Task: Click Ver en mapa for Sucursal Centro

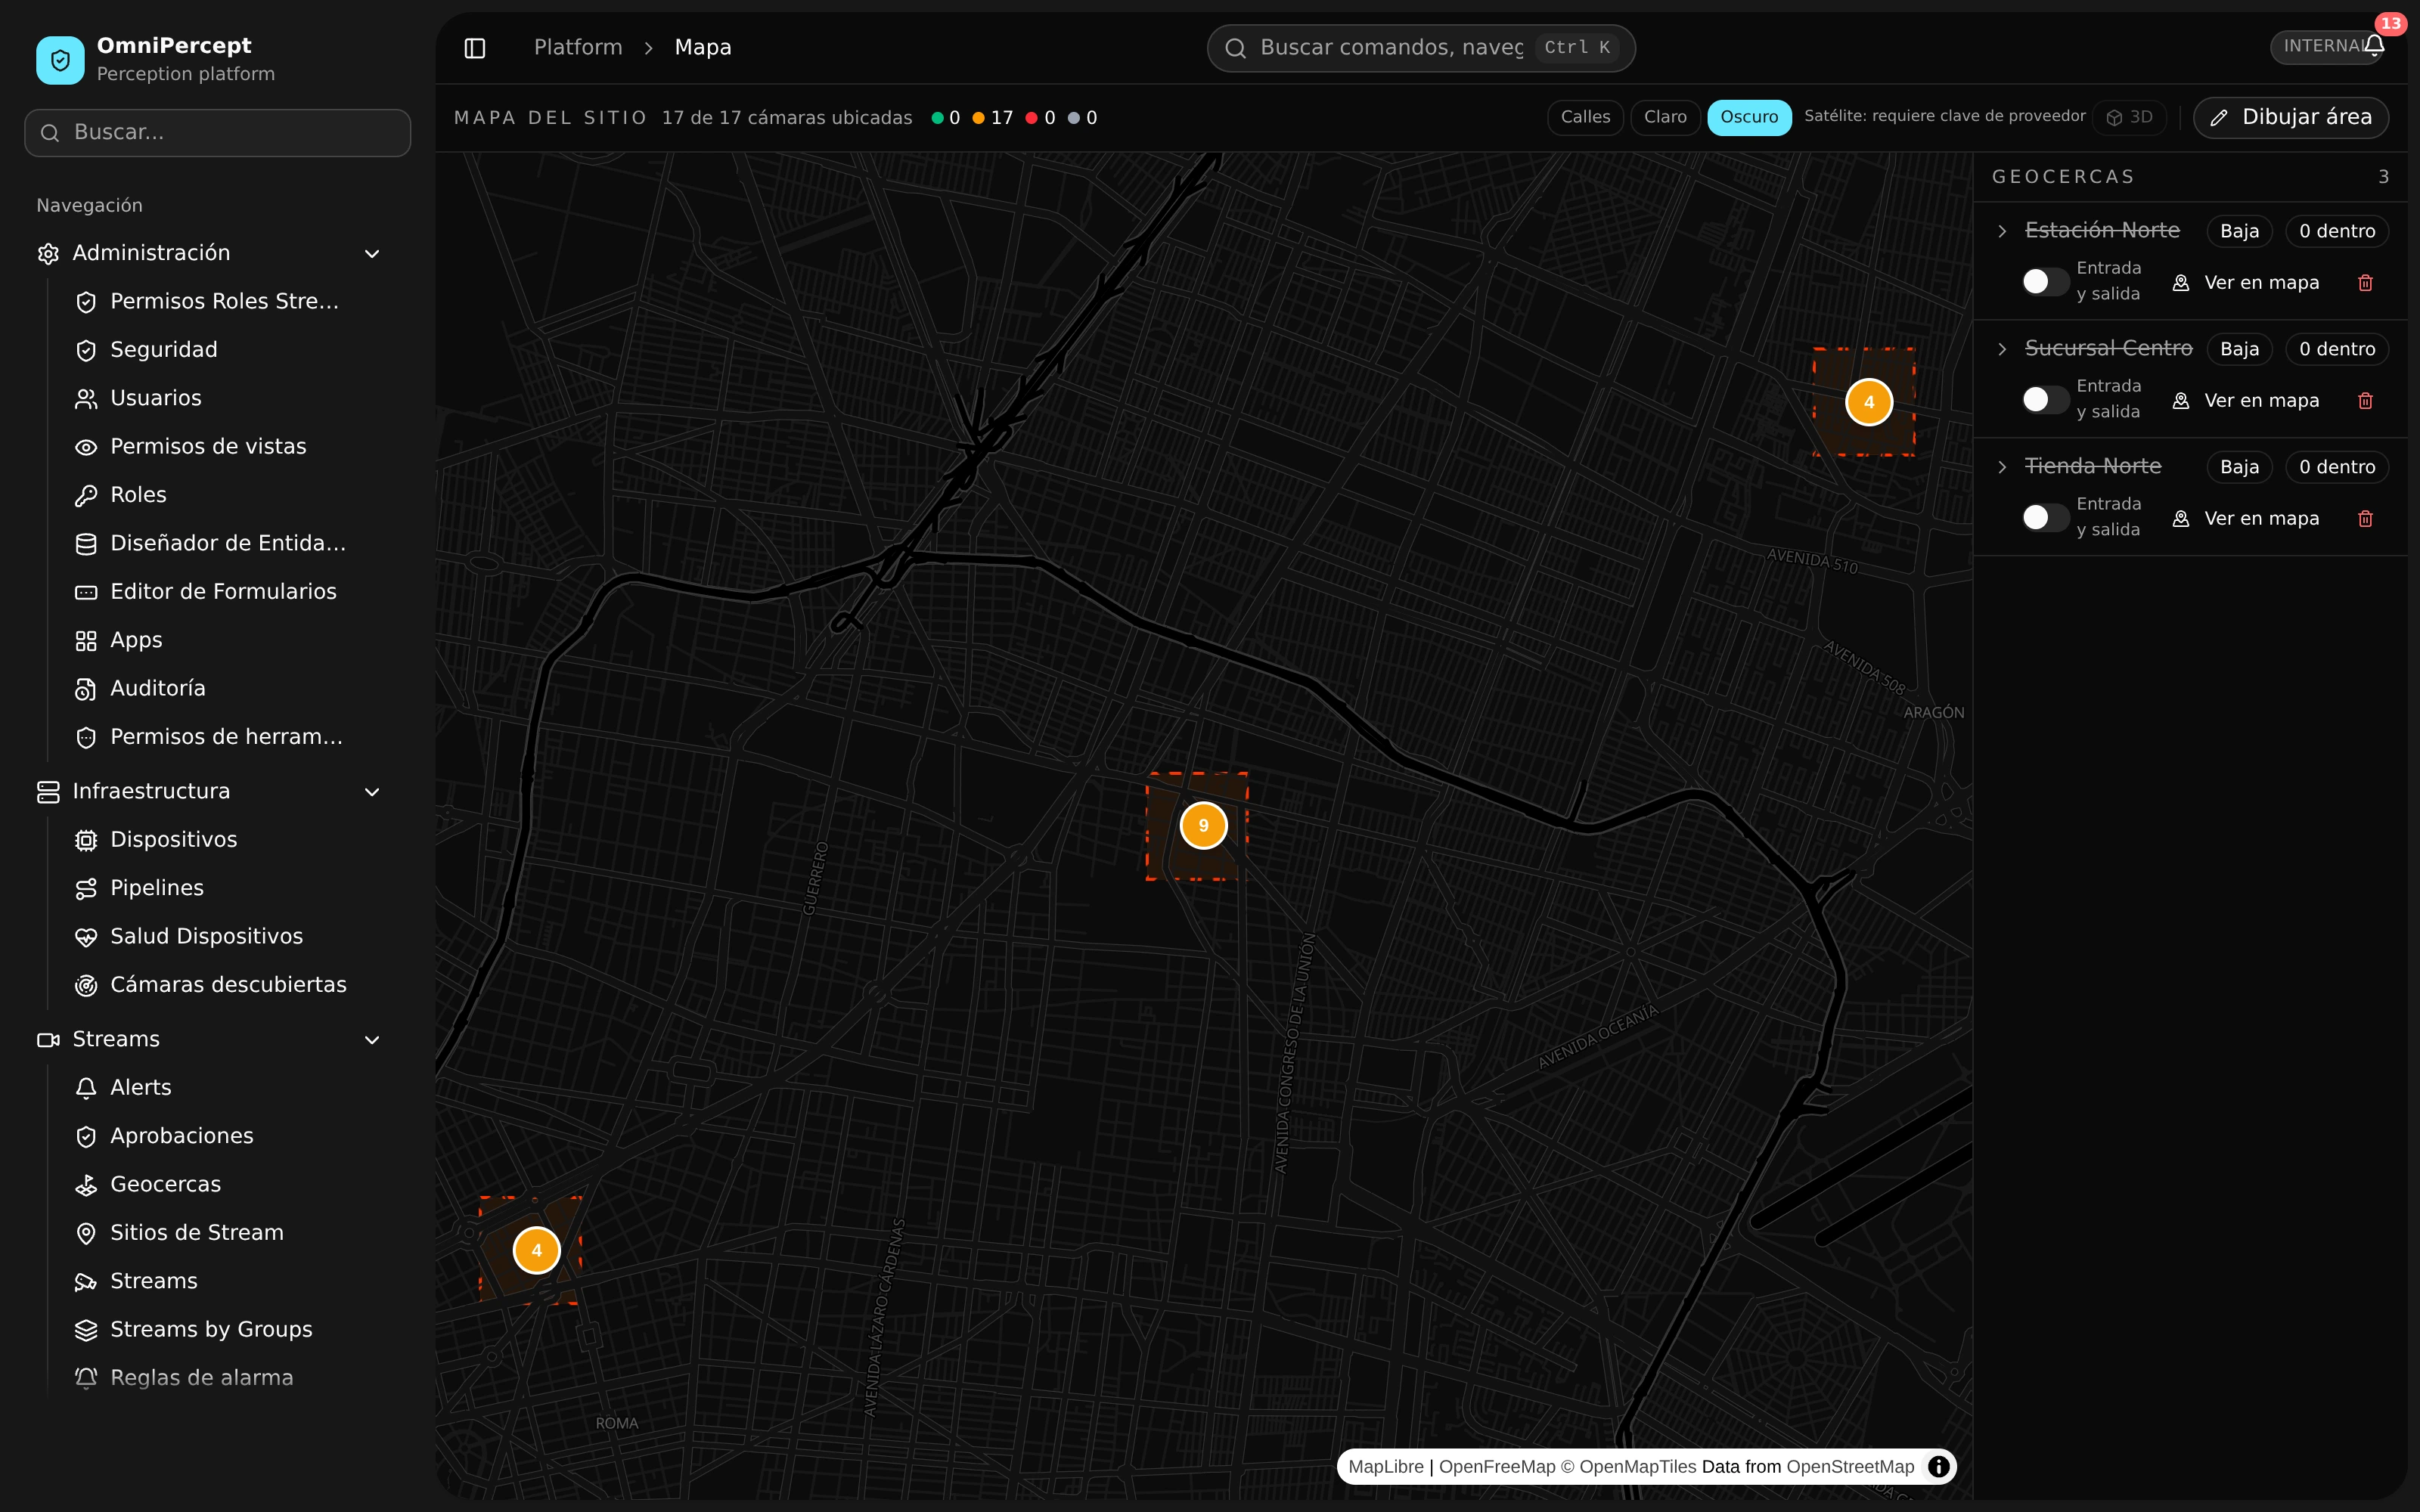Action: [x=2246, y=401]
